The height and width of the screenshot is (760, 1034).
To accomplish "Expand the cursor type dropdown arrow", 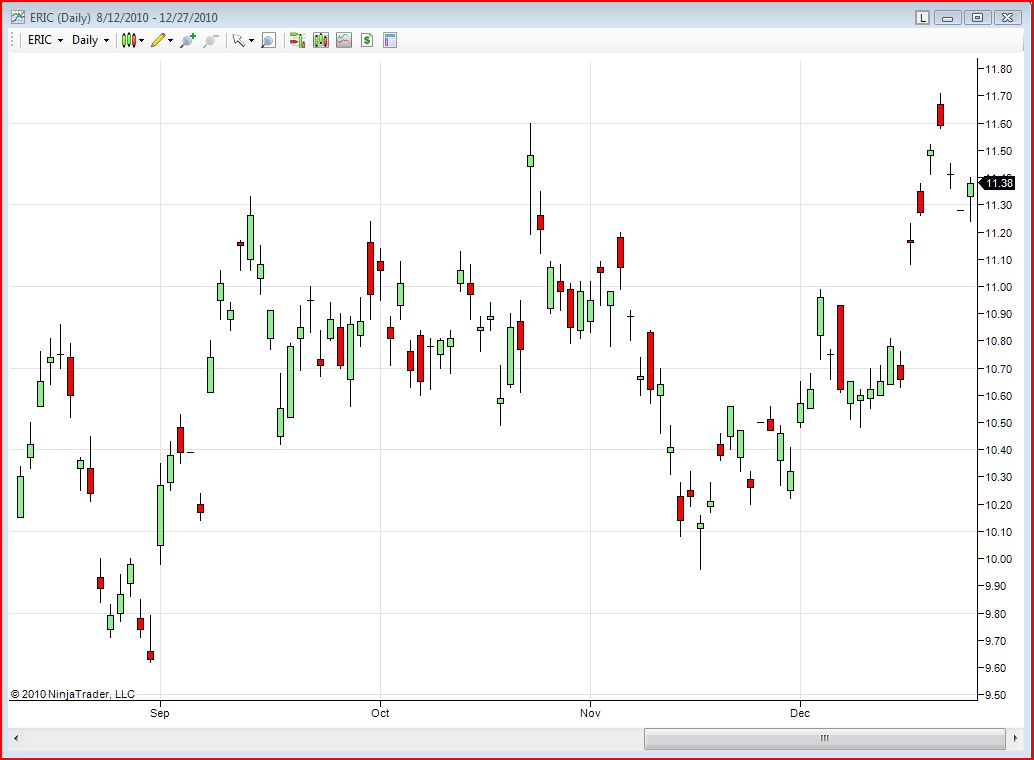I will [x=251, y=41].
